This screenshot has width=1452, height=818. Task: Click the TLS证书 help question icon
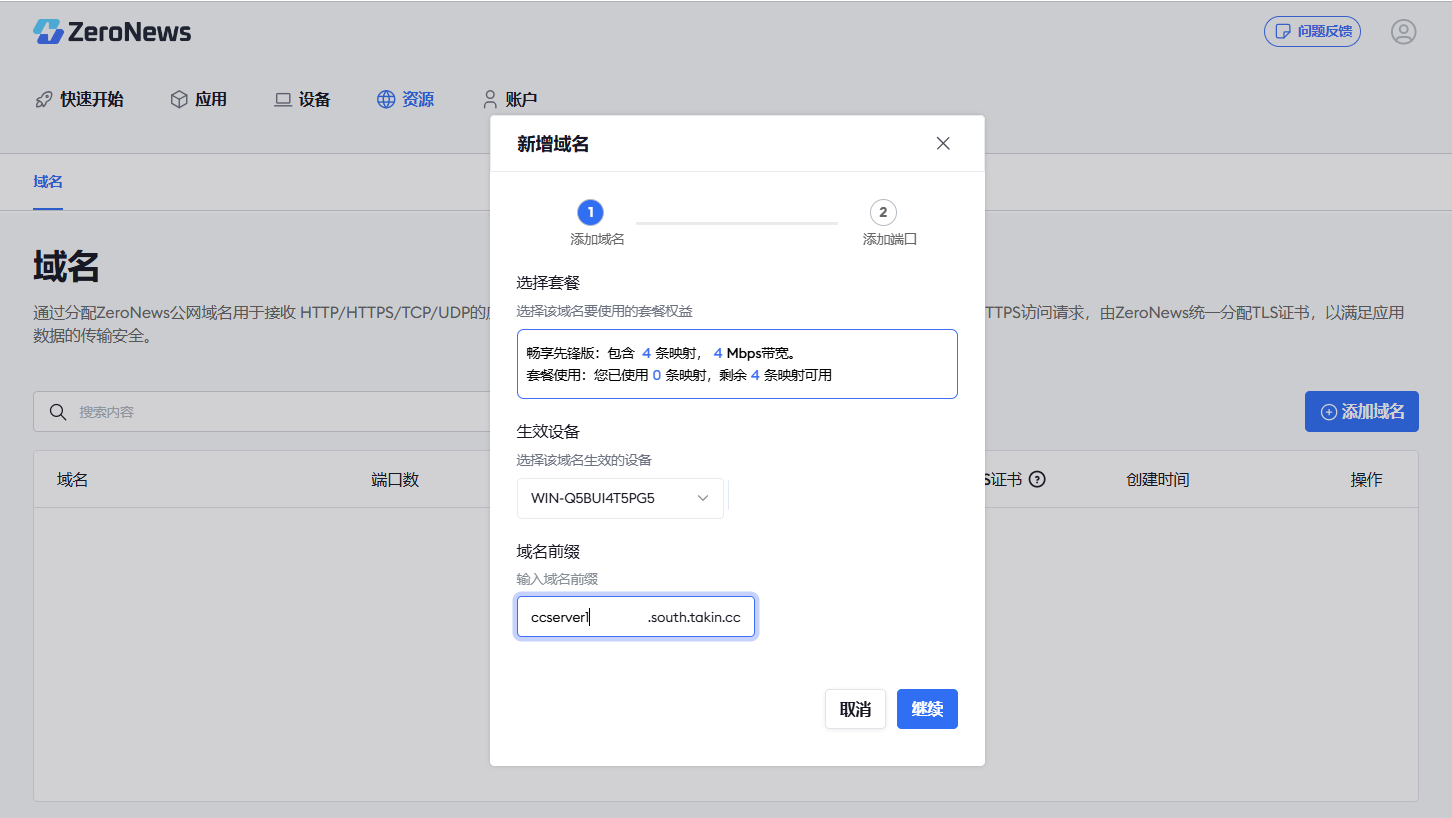[x=1037, y=479]
